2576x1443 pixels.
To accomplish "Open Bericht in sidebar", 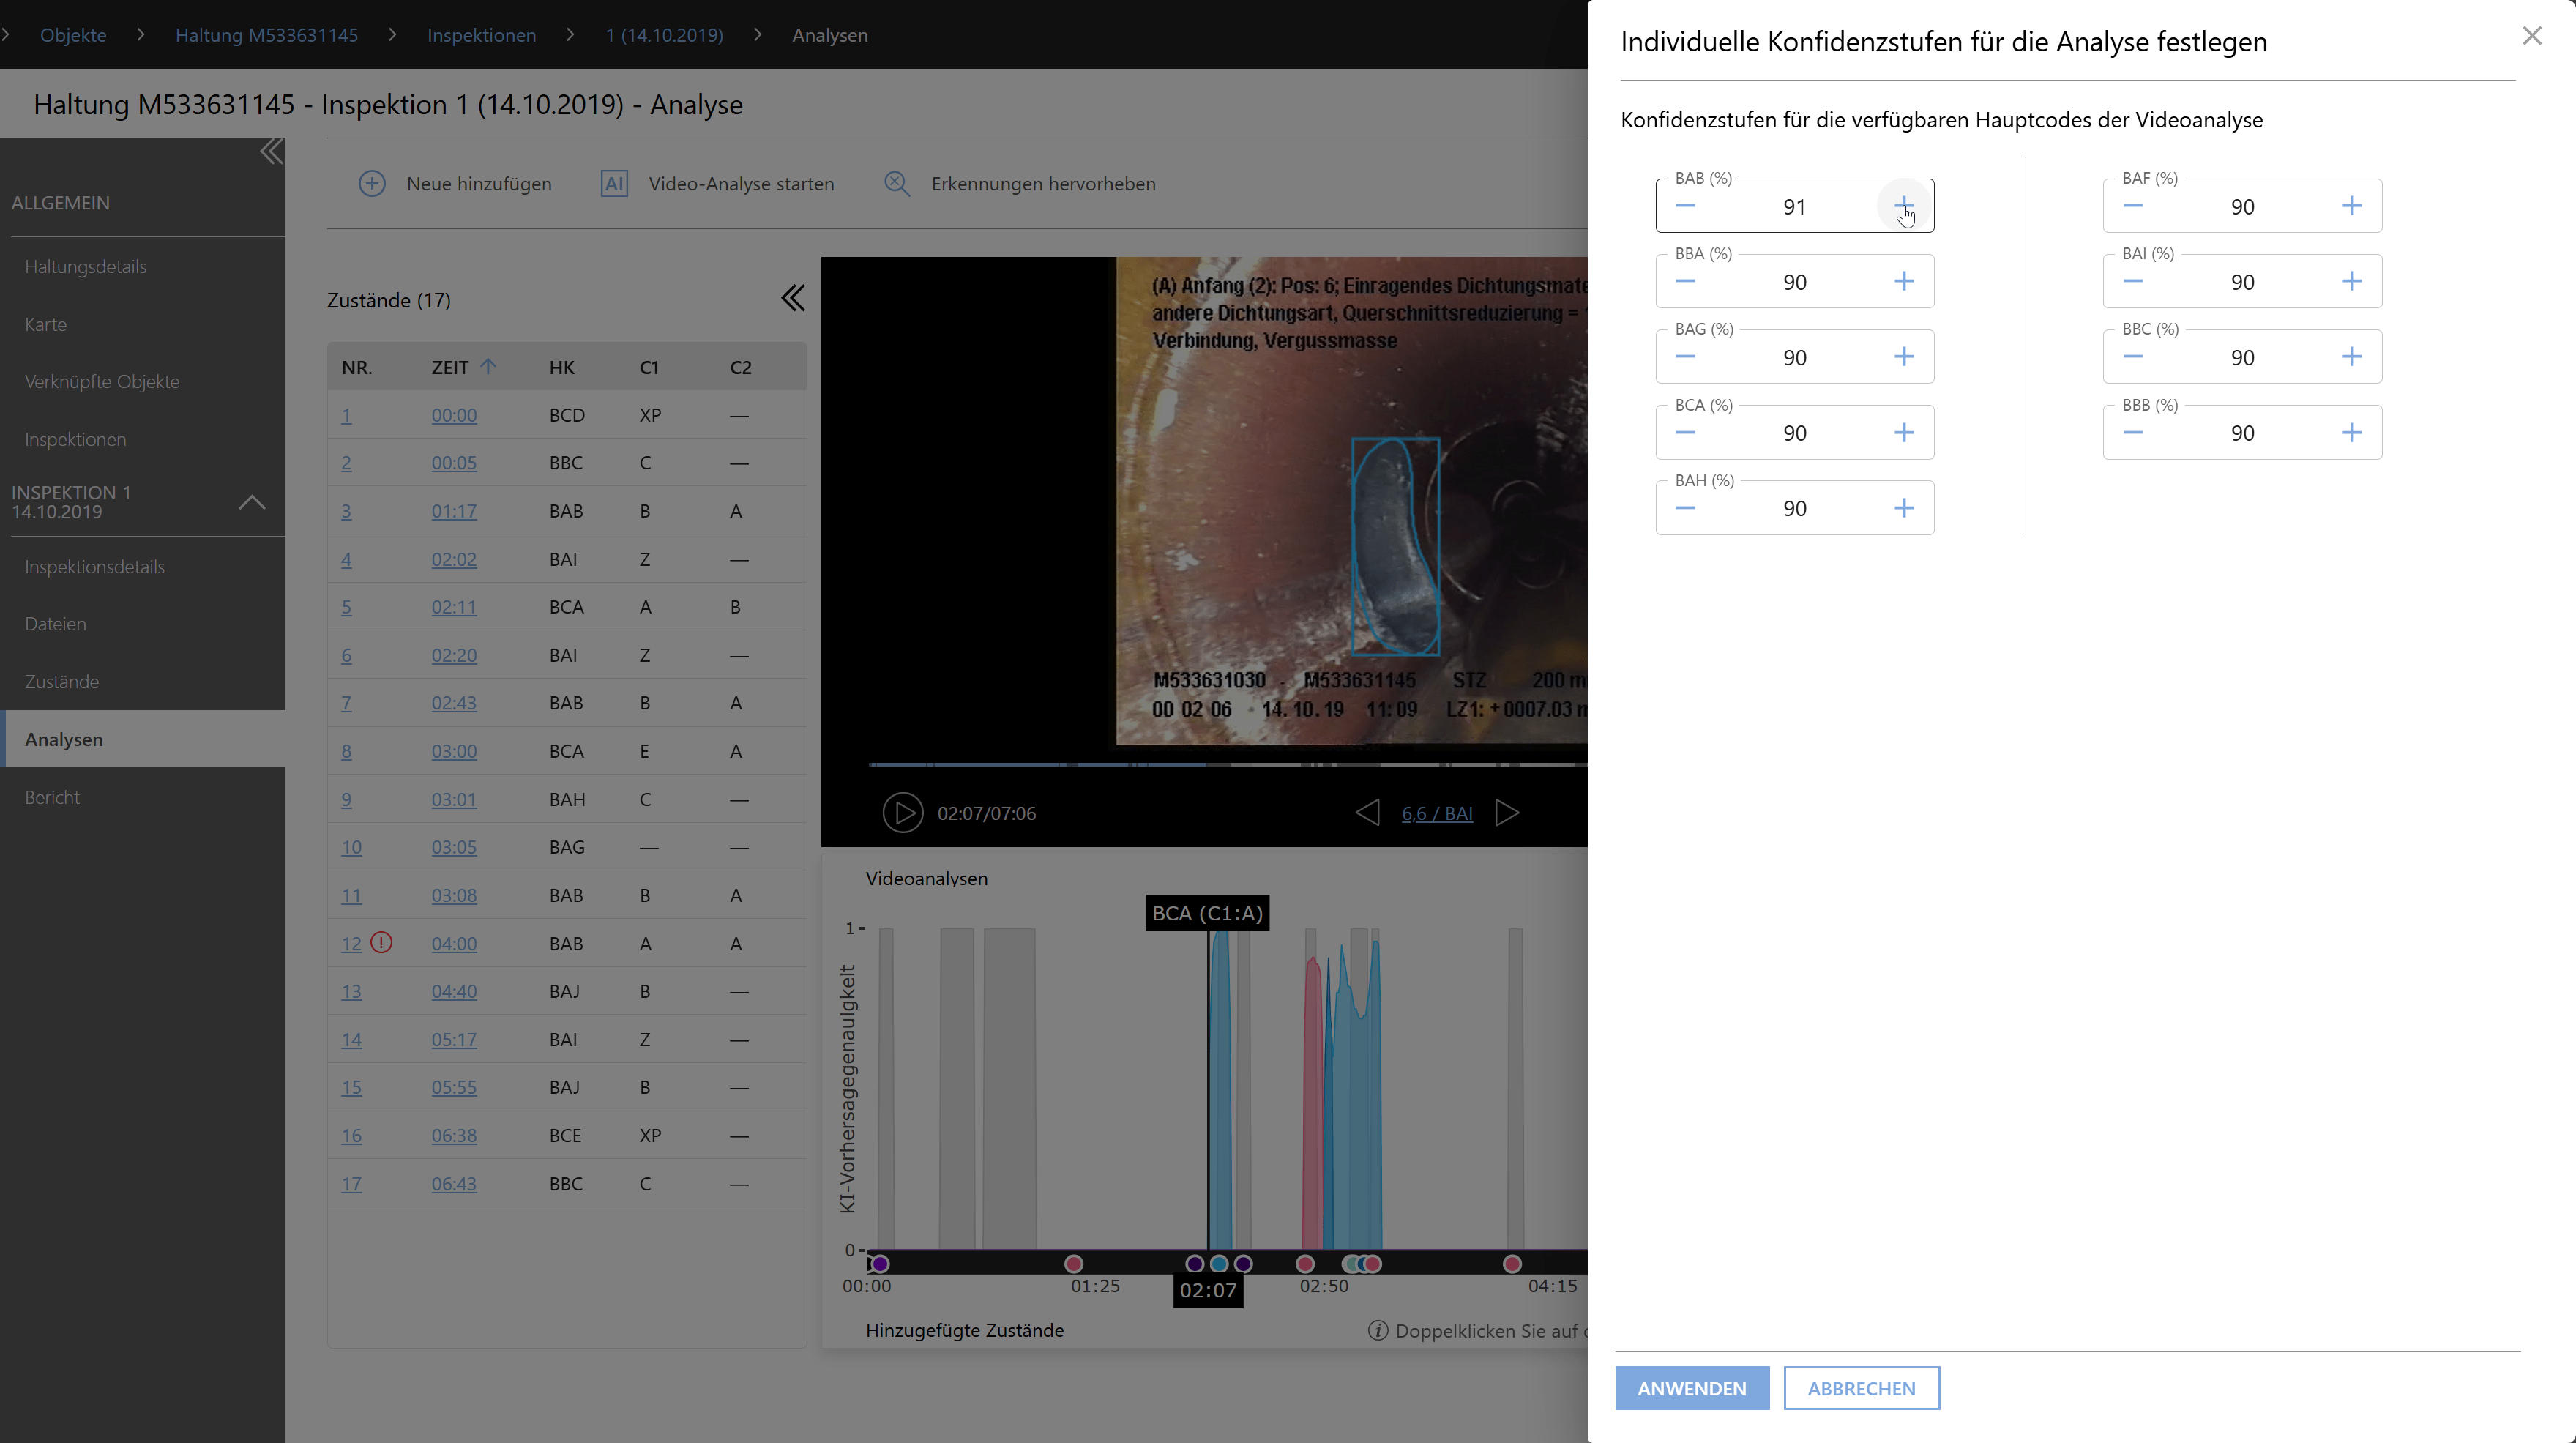I will (x=52, y=797).
